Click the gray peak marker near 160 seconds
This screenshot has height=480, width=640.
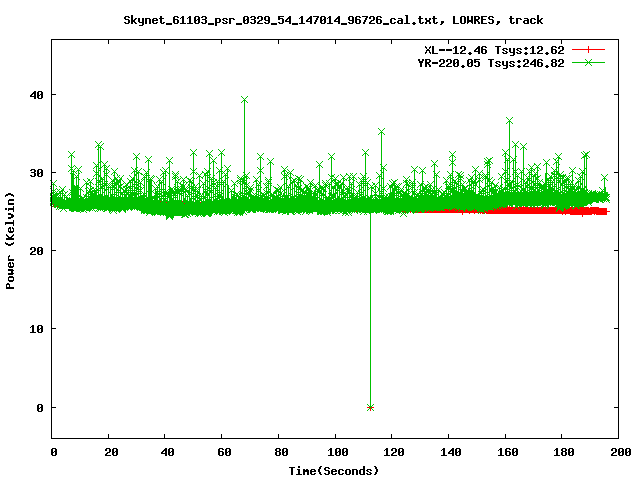[x=509, y=120]
